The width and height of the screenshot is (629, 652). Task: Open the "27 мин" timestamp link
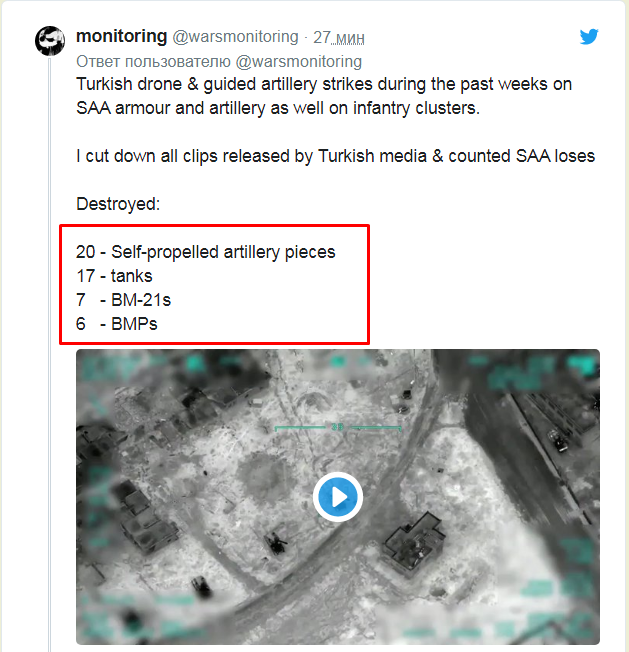(339, 37)
